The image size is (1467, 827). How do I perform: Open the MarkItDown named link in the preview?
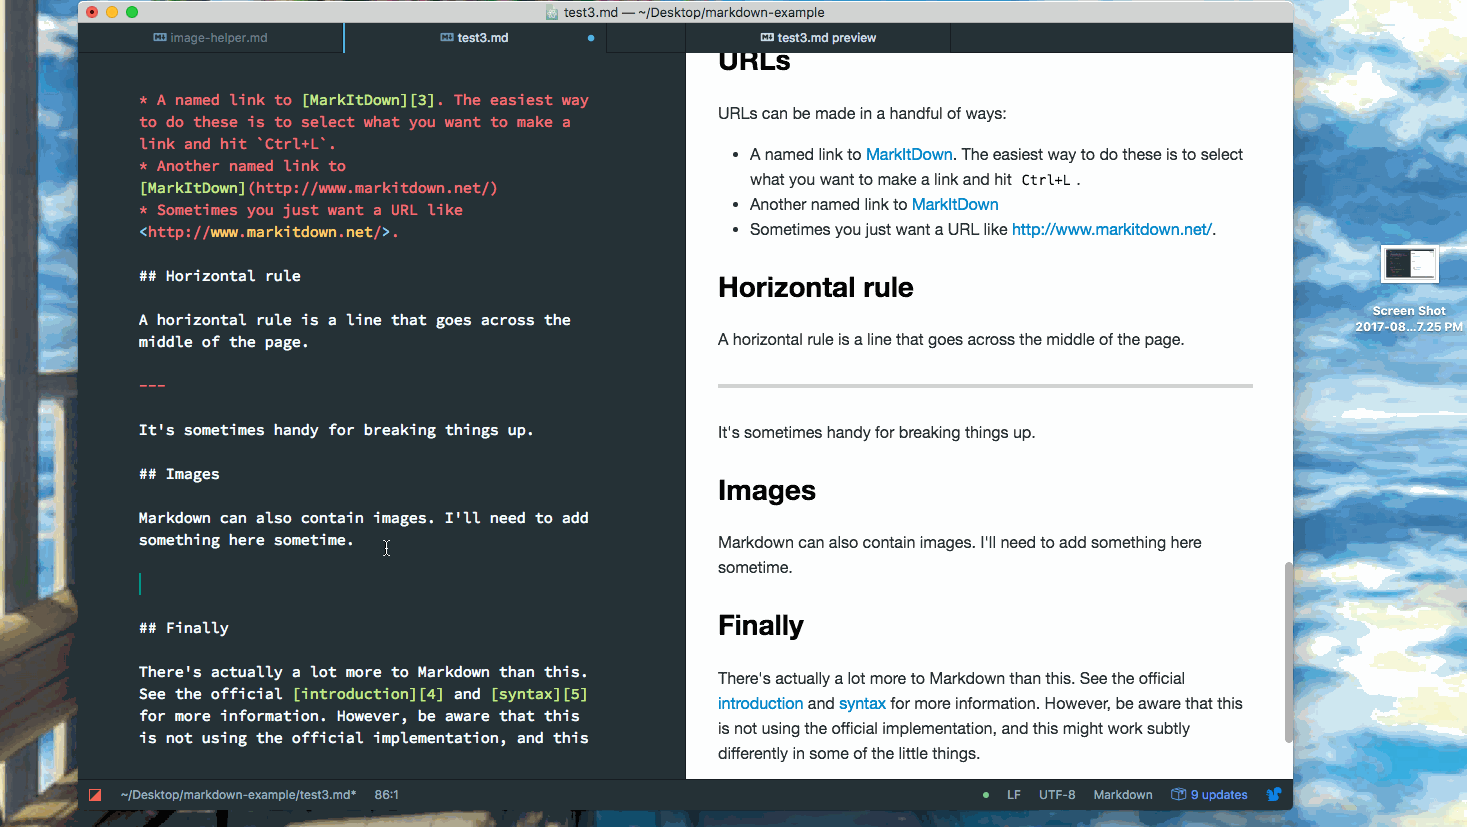coord(909,154)
